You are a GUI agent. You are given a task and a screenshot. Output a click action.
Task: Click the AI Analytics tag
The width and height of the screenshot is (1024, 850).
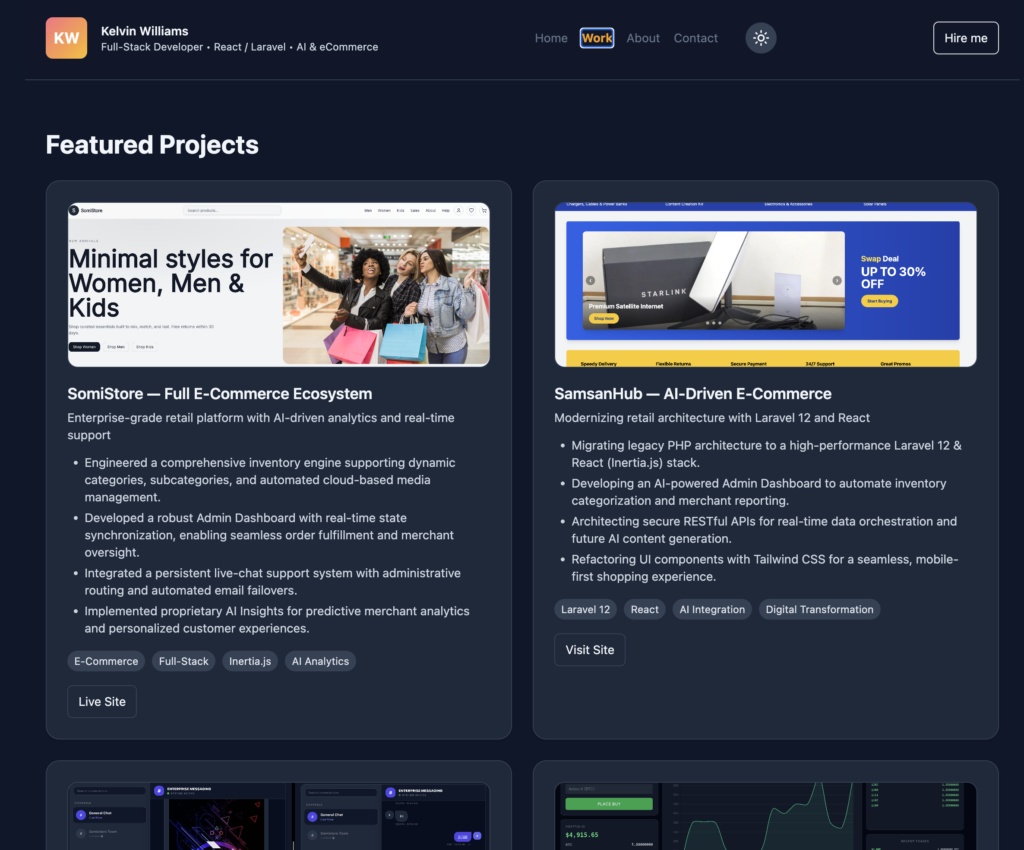pyautogui.click(x=320, y=661)
